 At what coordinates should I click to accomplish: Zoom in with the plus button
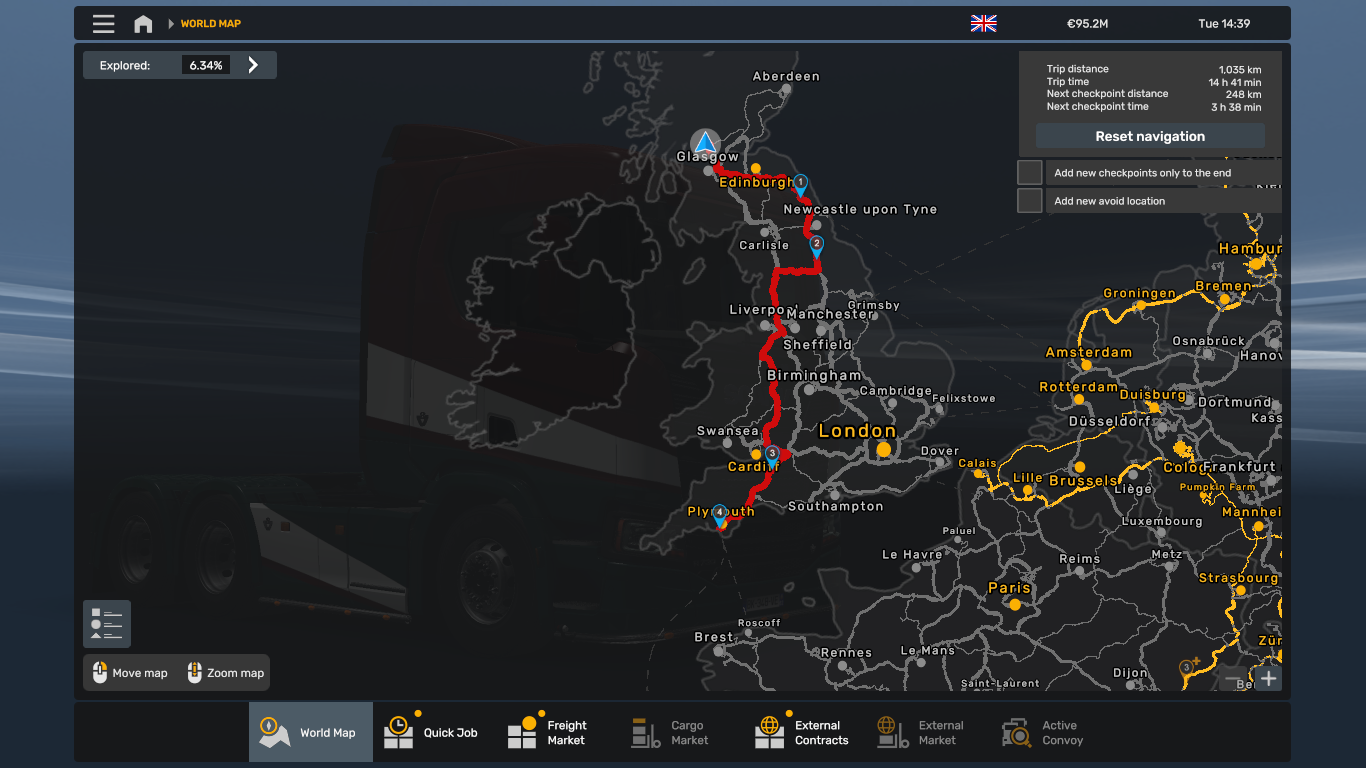point(1268,678)
